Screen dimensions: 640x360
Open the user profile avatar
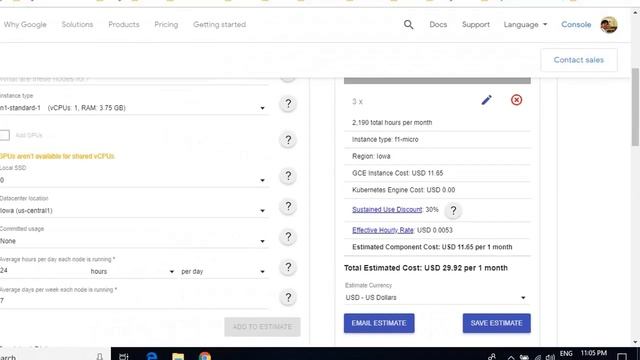(609, 25)
